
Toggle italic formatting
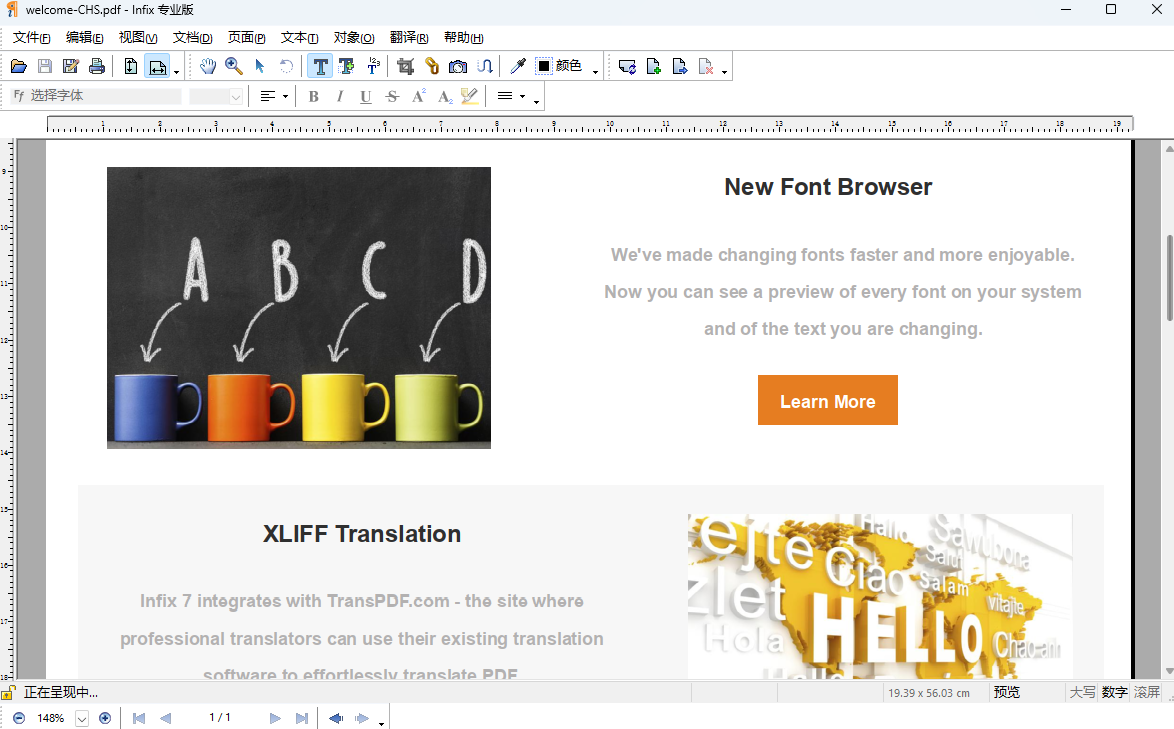coord(339,96)
